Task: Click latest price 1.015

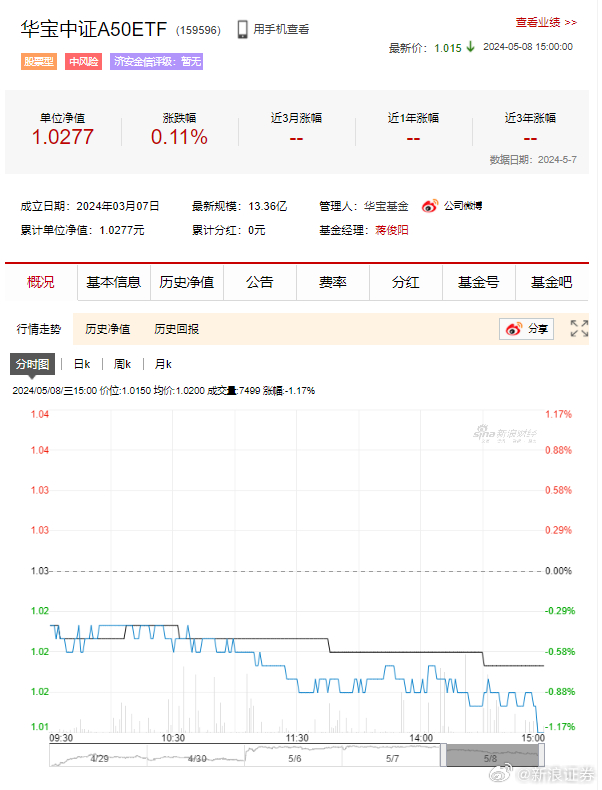Action: point(448,48)
